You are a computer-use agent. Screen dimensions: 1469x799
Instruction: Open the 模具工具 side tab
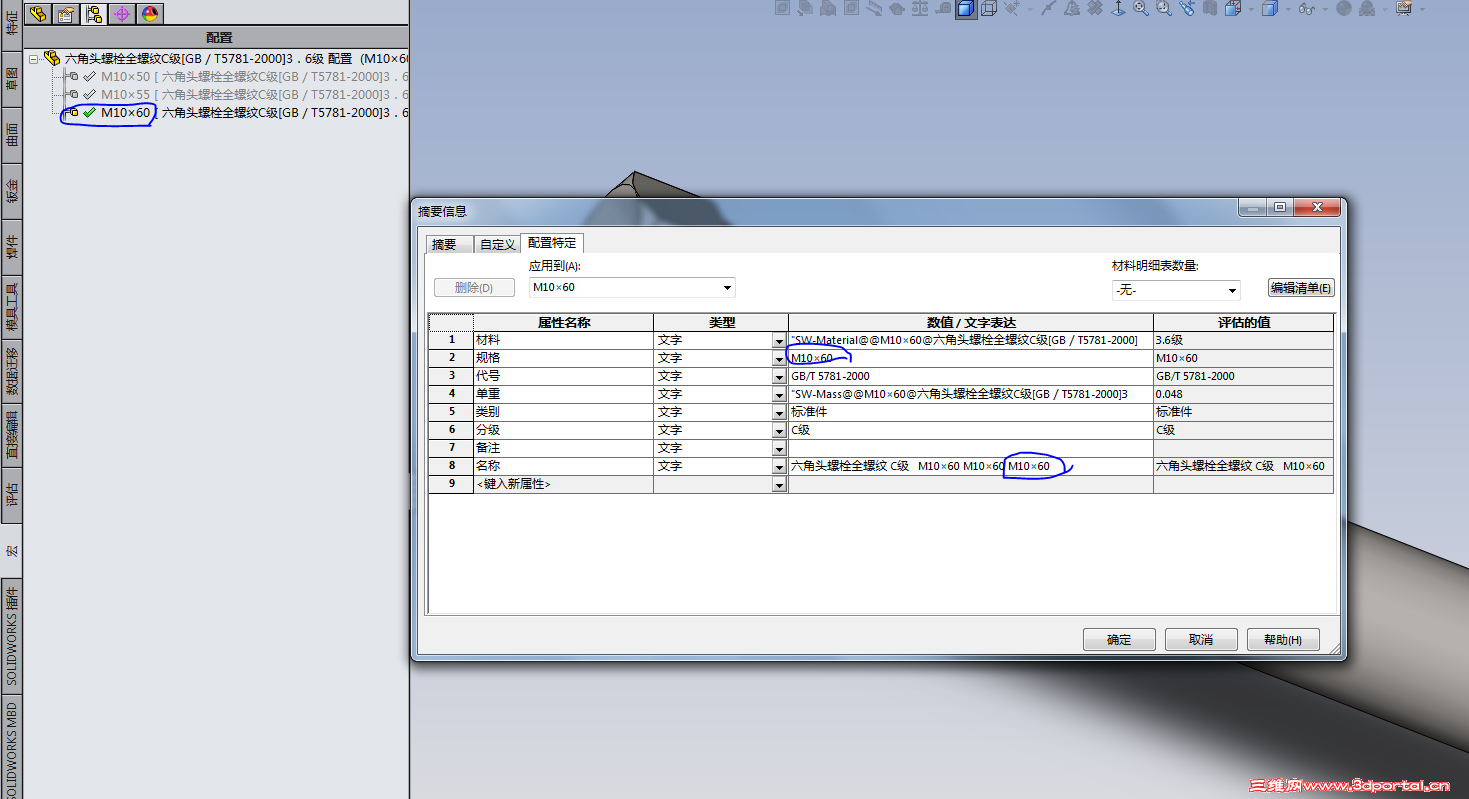11,305
